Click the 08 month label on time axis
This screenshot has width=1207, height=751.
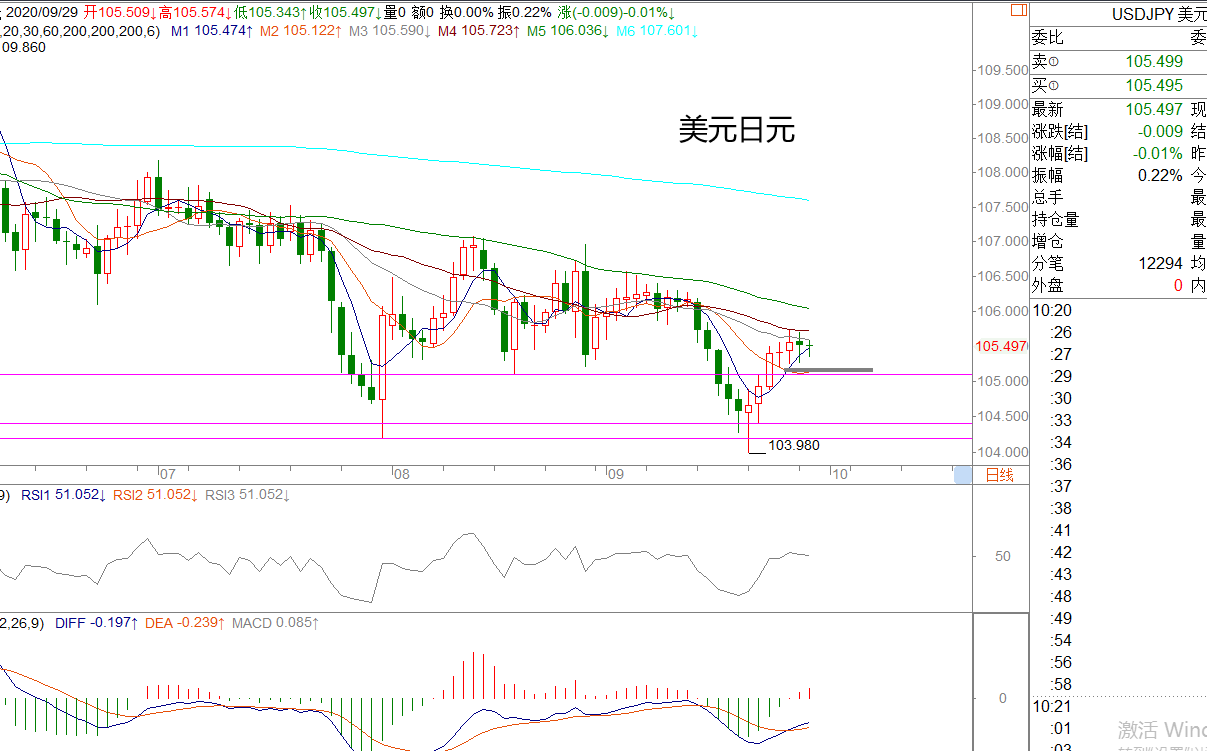(400, 474)
